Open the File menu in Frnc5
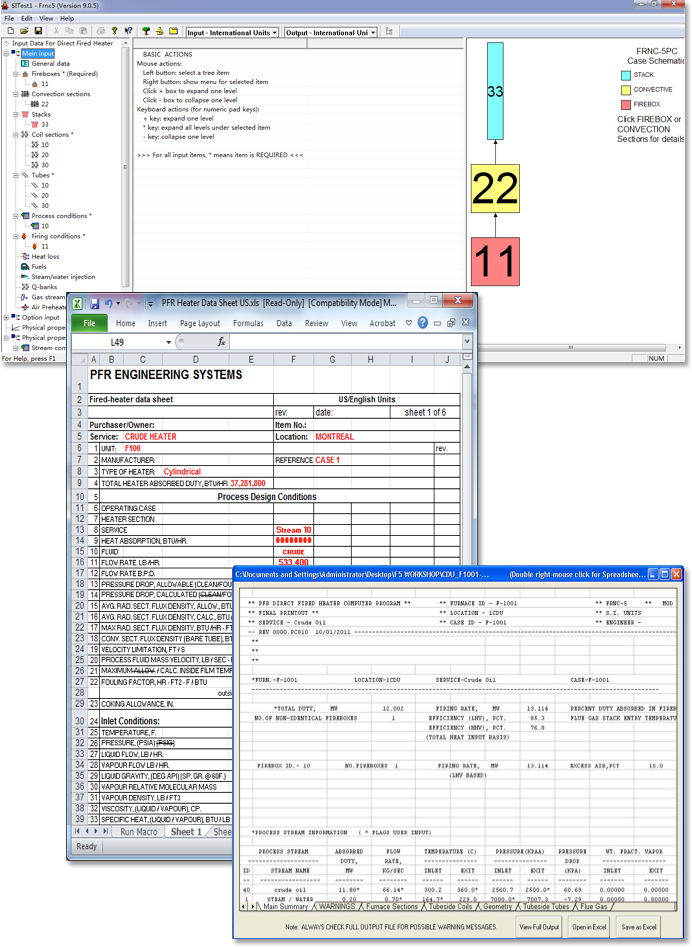The height and width of the screenshot is (947, 692). coord(9,18)
